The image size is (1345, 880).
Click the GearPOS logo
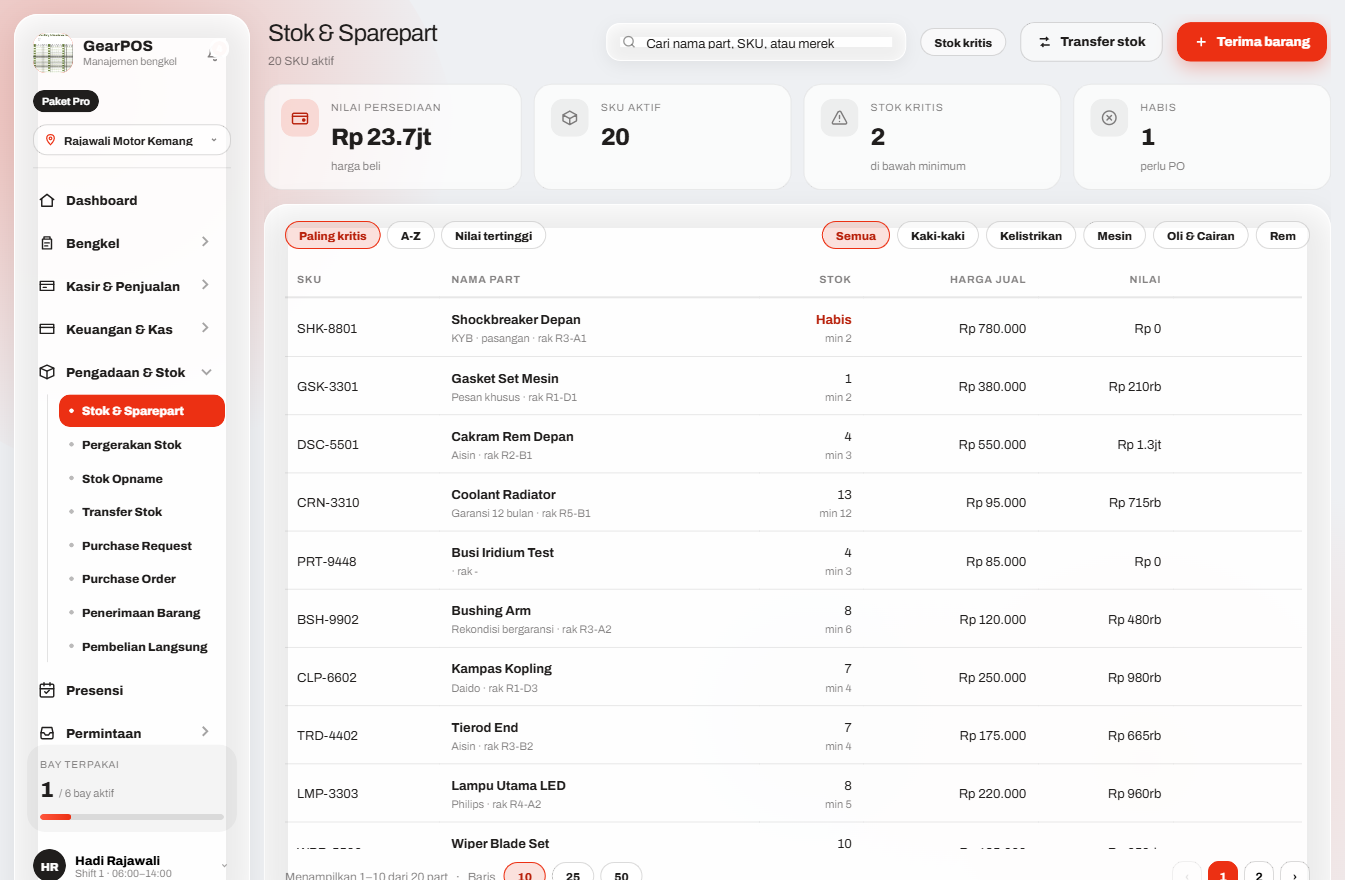53,52
